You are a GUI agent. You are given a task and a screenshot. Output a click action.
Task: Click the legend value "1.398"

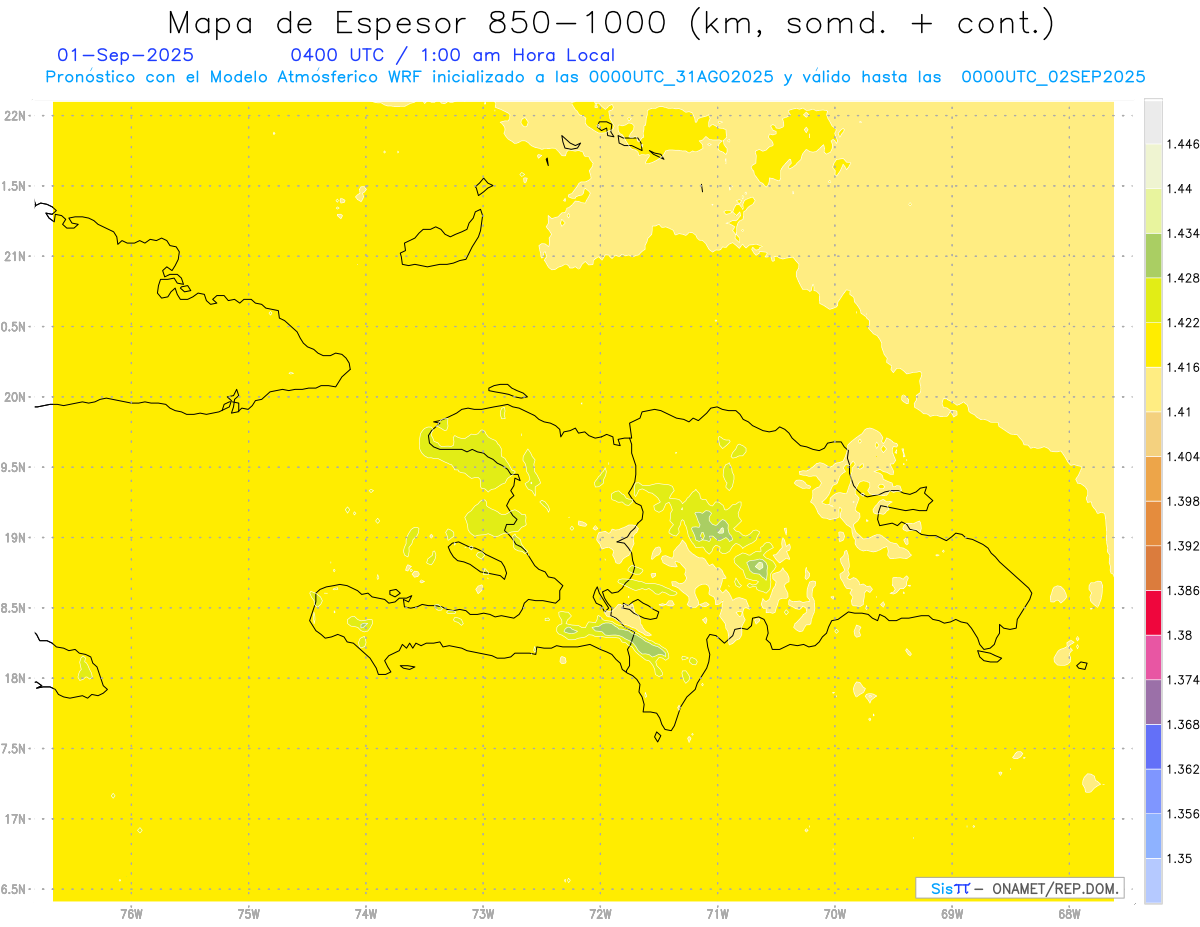pyautogui.click(x=1182, y=501)
